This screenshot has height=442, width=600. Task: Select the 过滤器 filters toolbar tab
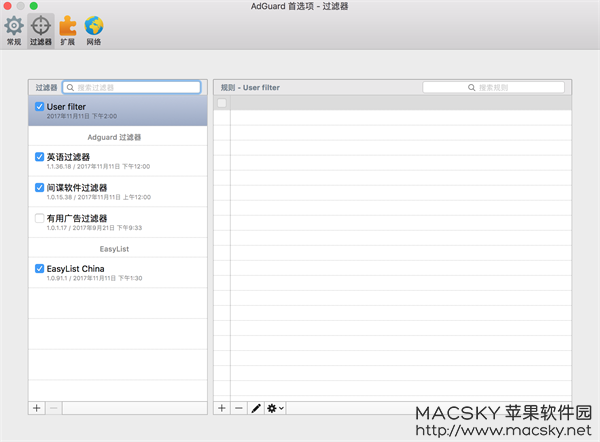click(x=41, y=31)
